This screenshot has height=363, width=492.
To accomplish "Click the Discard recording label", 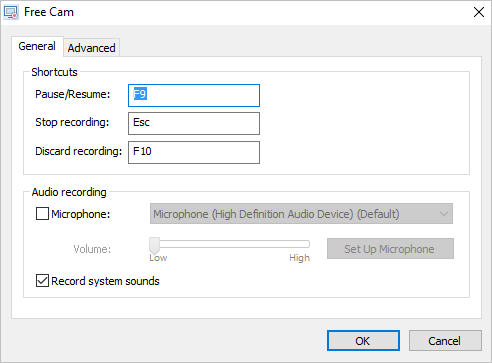I will [x=79, y=151].
